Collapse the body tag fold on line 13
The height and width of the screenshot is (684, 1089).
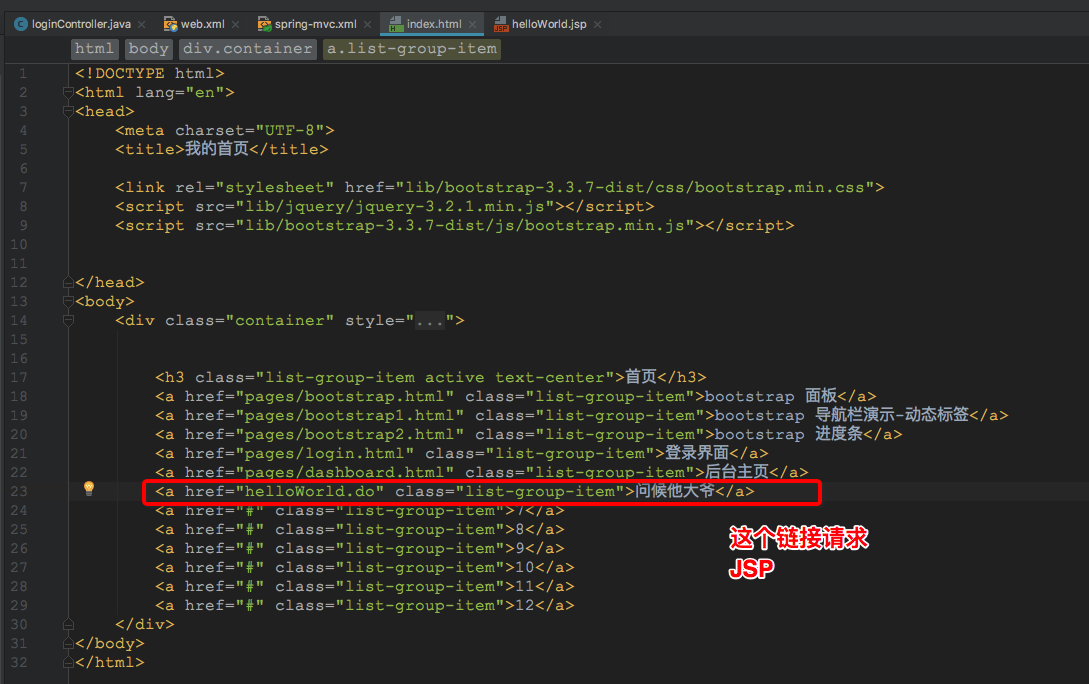(68, 301)
